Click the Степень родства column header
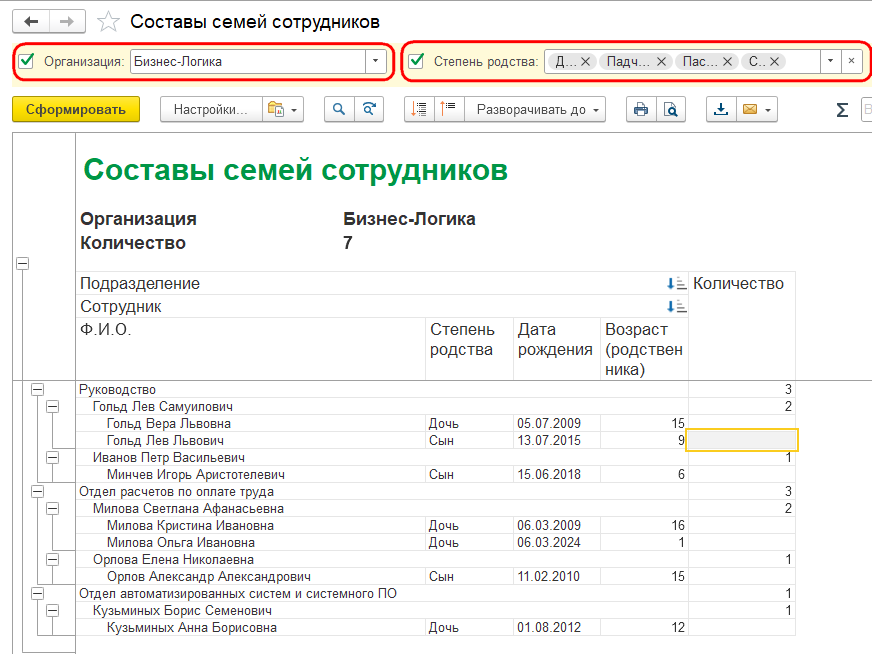Screen dimensions: 872x654 [x=469, y=349]
